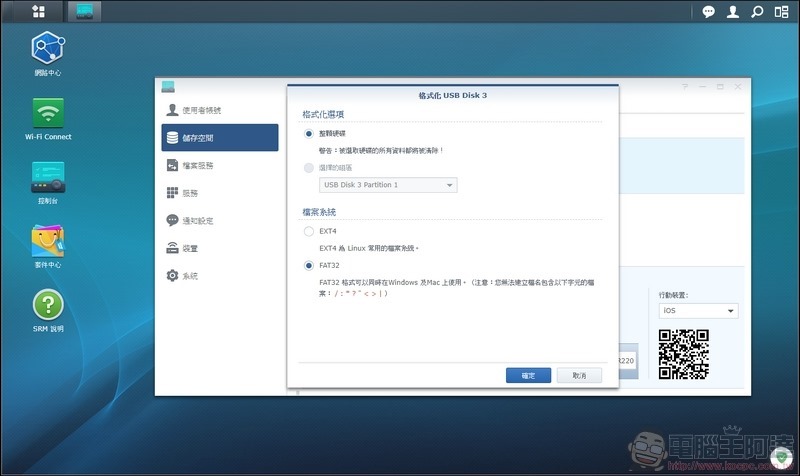
Task: Launch the Wi-Fi Connect desktop icon
Action: click(48, 119)
